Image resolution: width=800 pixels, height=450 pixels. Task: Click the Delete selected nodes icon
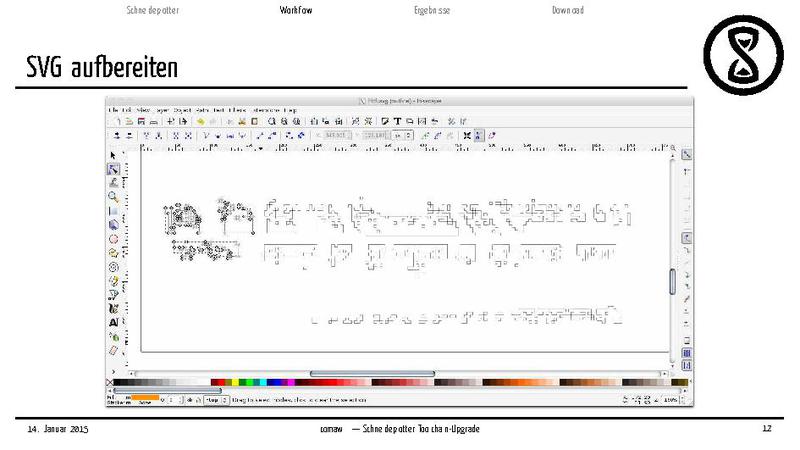point(129,136)
